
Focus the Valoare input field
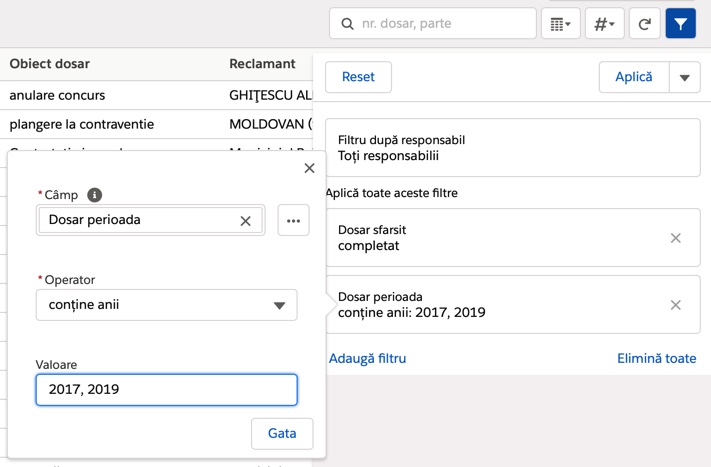[x=166, y=389]
